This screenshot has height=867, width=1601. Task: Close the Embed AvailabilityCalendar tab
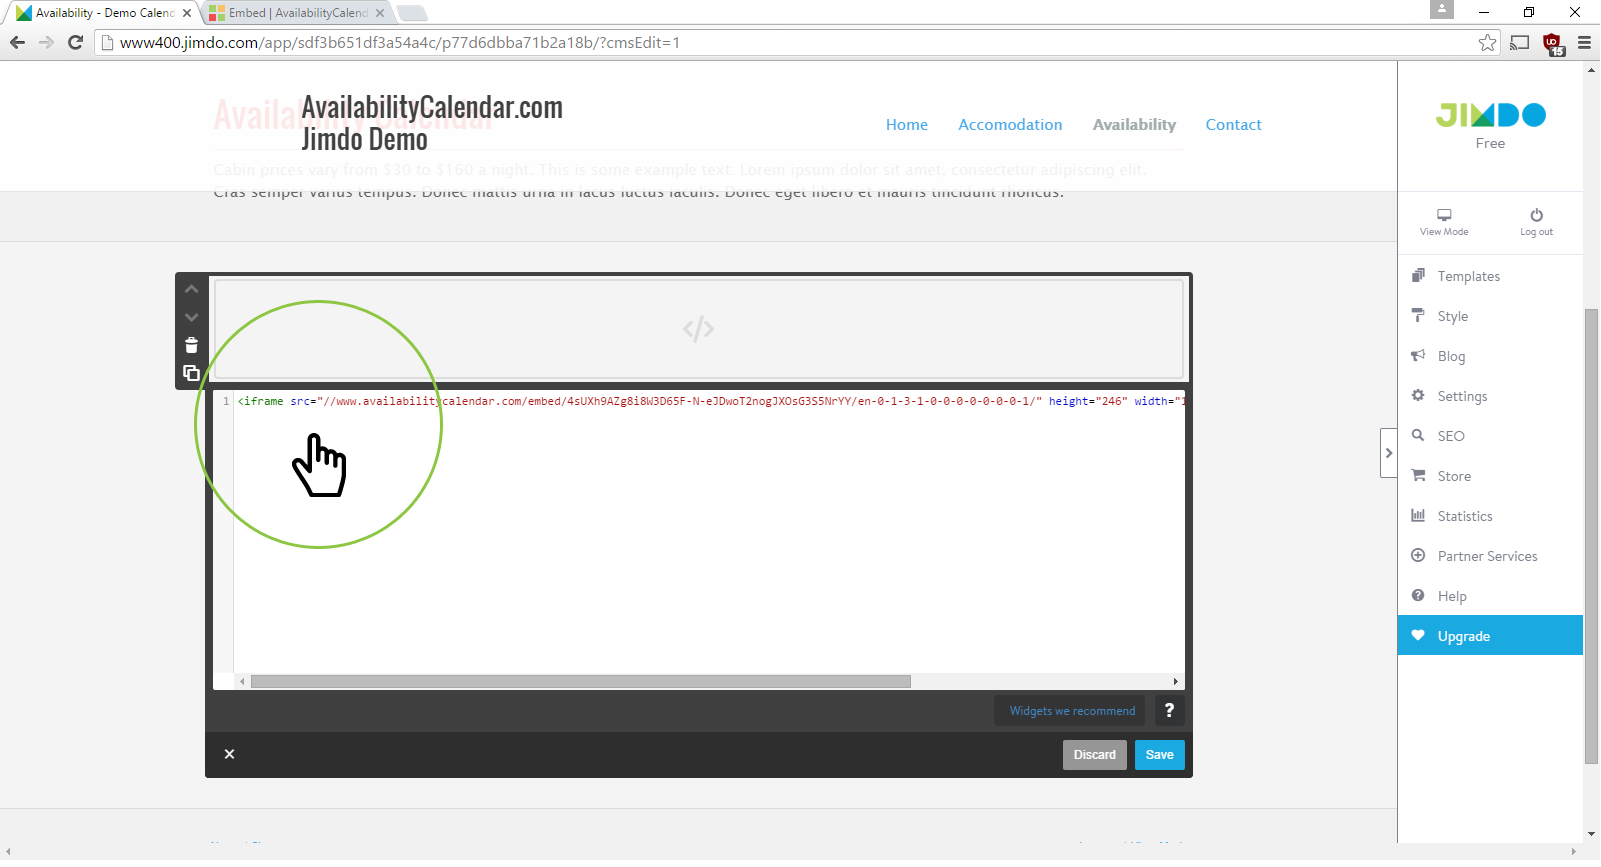[x=380, y=13]
